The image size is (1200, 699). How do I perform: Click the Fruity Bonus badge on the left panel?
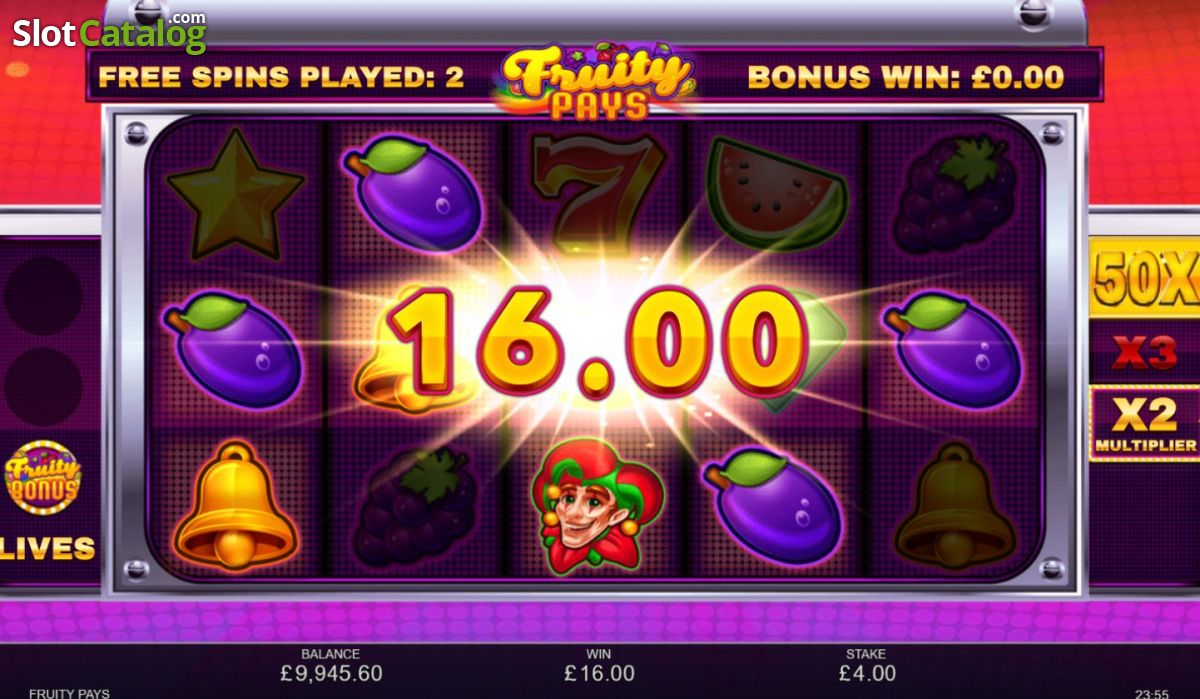(43, 477)
